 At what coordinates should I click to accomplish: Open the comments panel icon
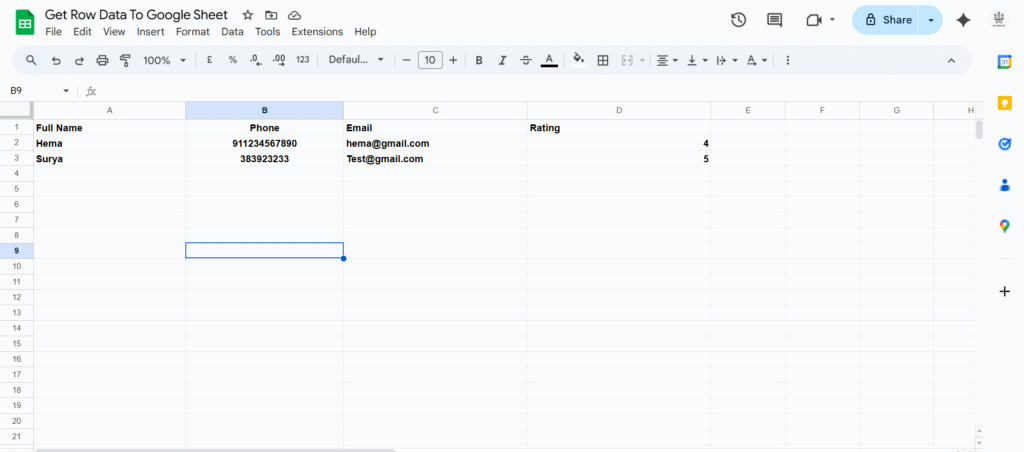point(774,20)
